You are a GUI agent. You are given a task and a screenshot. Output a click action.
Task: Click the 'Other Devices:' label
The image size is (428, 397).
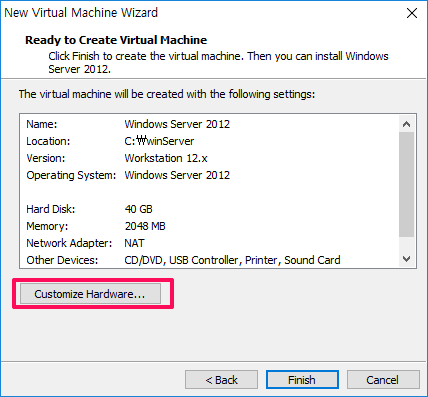(x=62, y=260)
